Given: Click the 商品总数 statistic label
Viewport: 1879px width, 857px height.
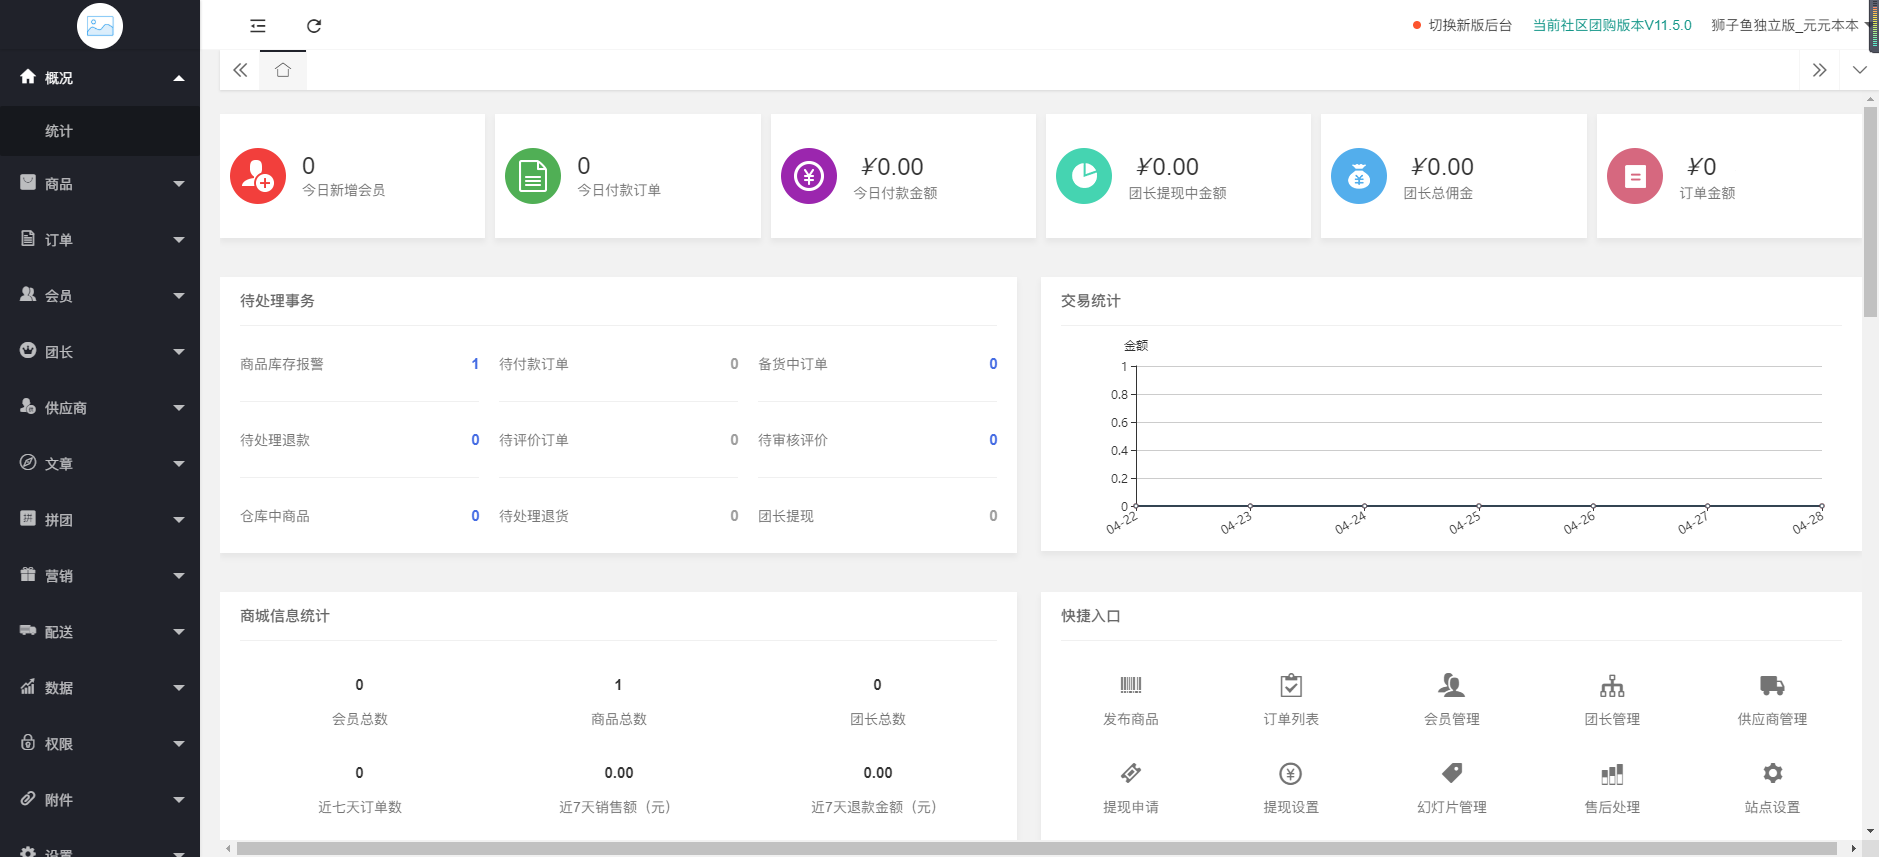Looking at the screenshot, I should click(x=619, y=719).
